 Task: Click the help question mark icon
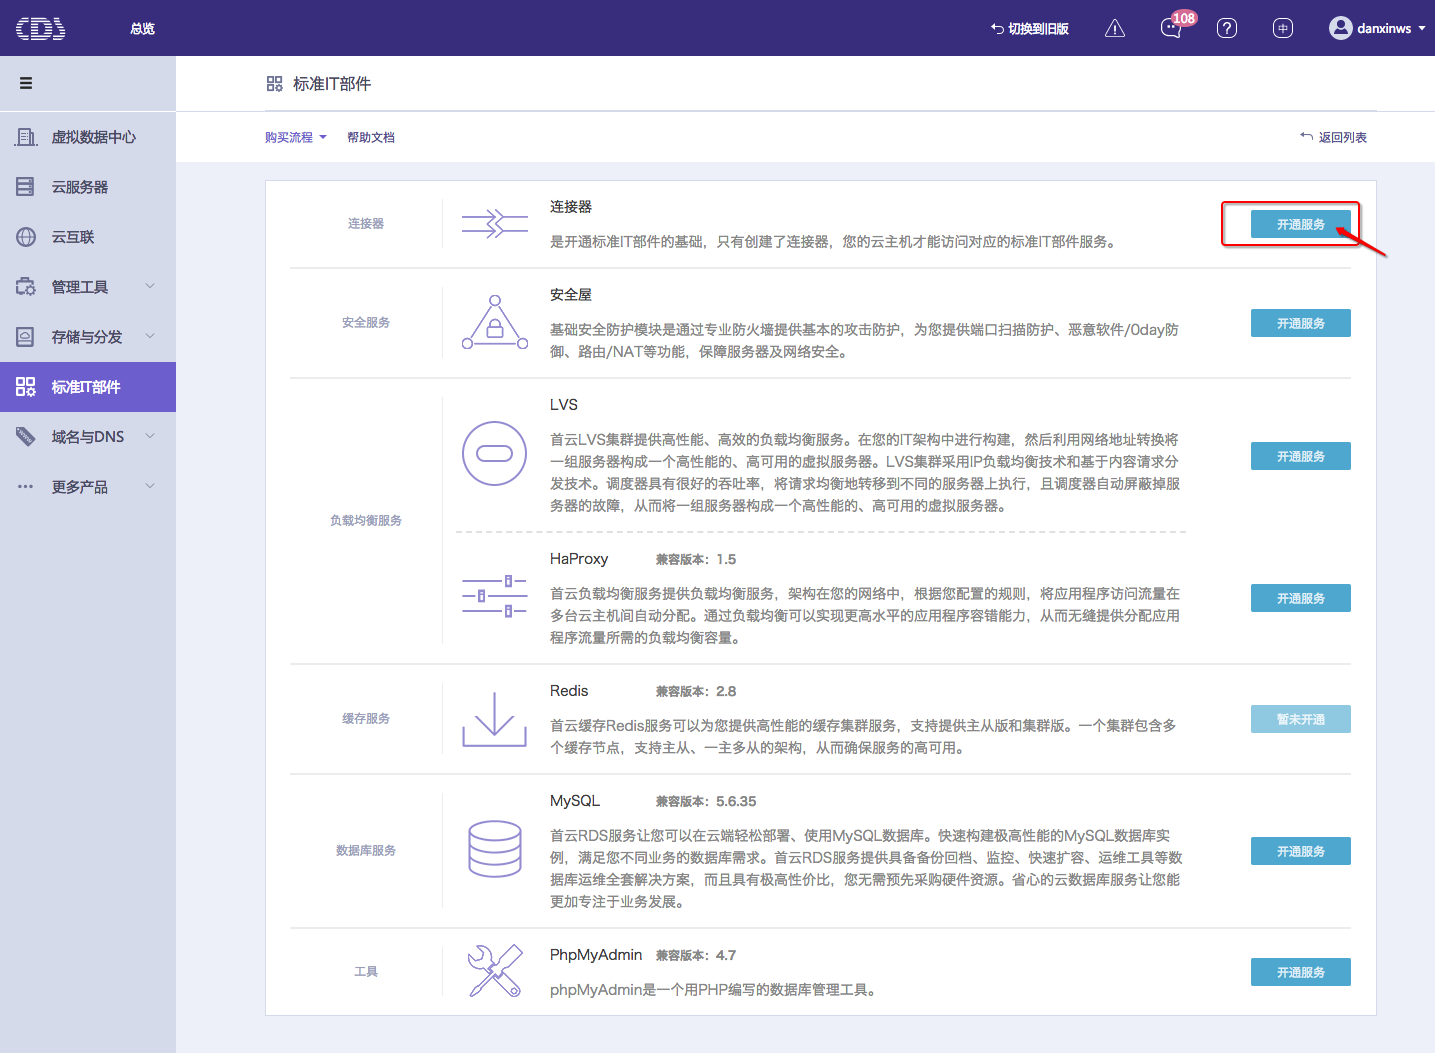coord(1226,28)
